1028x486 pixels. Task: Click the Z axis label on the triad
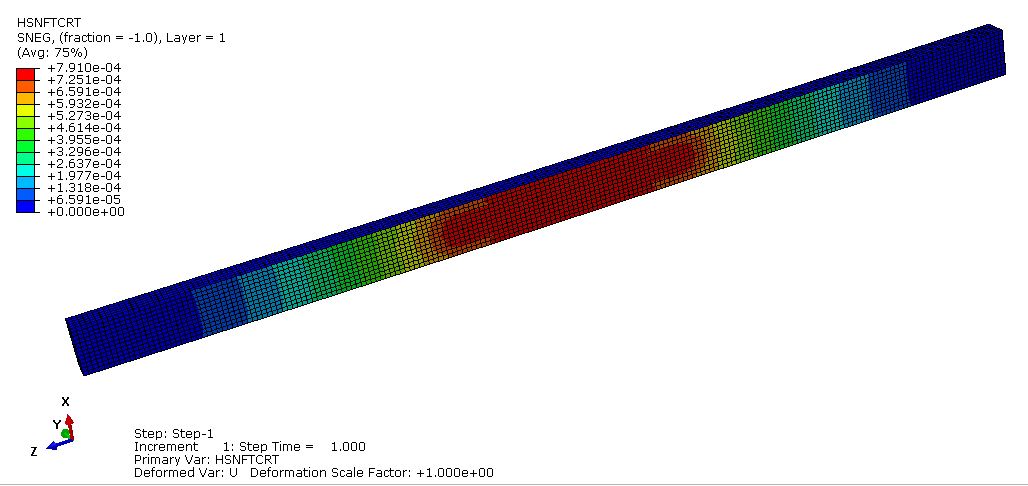pyautogui.click(x=33, y=452)
